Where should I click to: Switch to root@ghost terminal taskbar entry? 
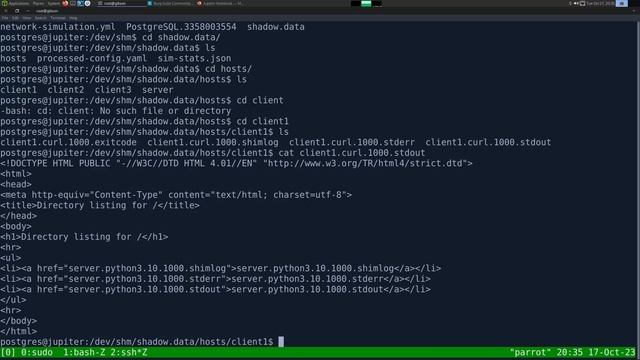point(122,3)
